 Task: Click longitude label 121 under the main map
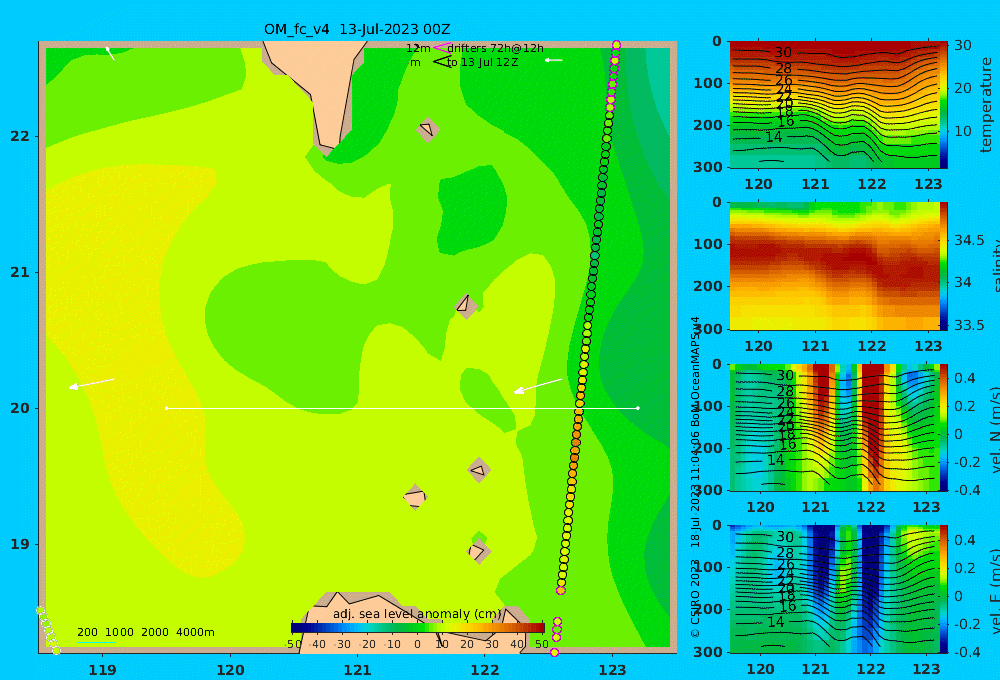pyautogui.click(x=357, y=670)
